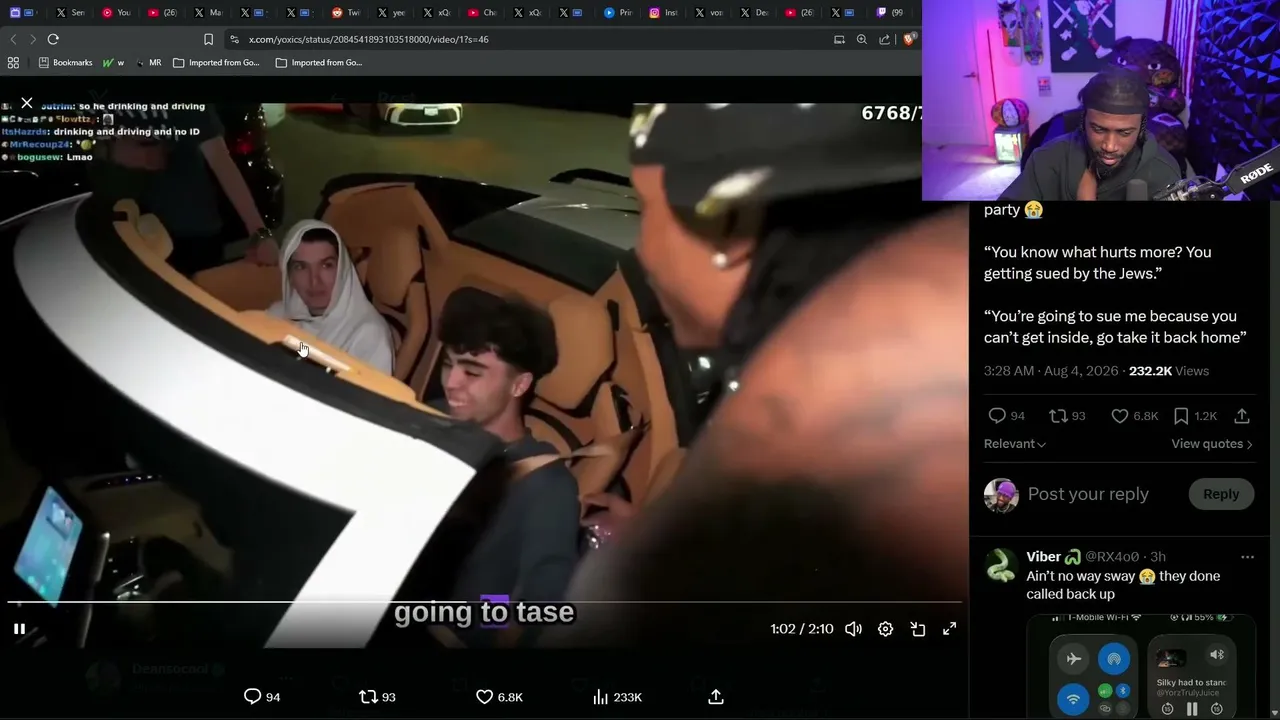Viewport: 1280px width, 720px height.
Task: Go forward in browser history
Action: point(33,39)
